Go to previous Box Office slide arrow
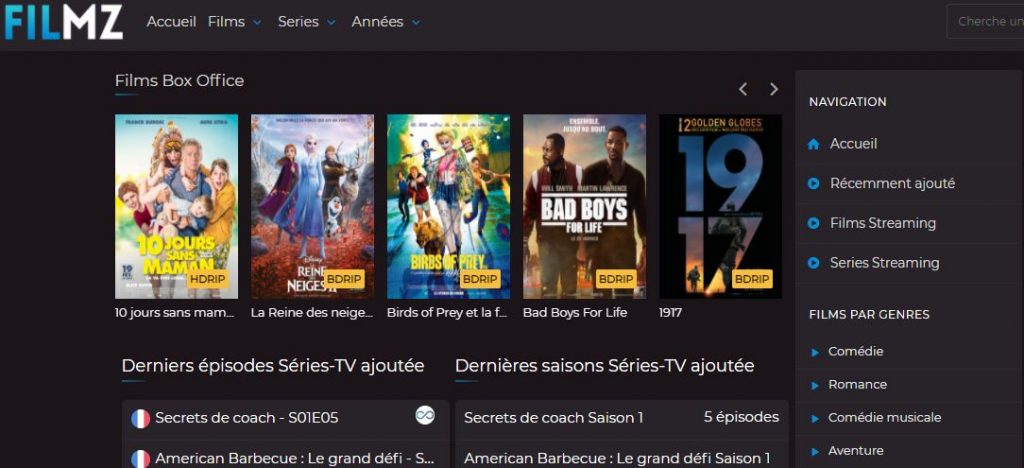Viewport: 1024px width, 468px height. click(743, 89)
